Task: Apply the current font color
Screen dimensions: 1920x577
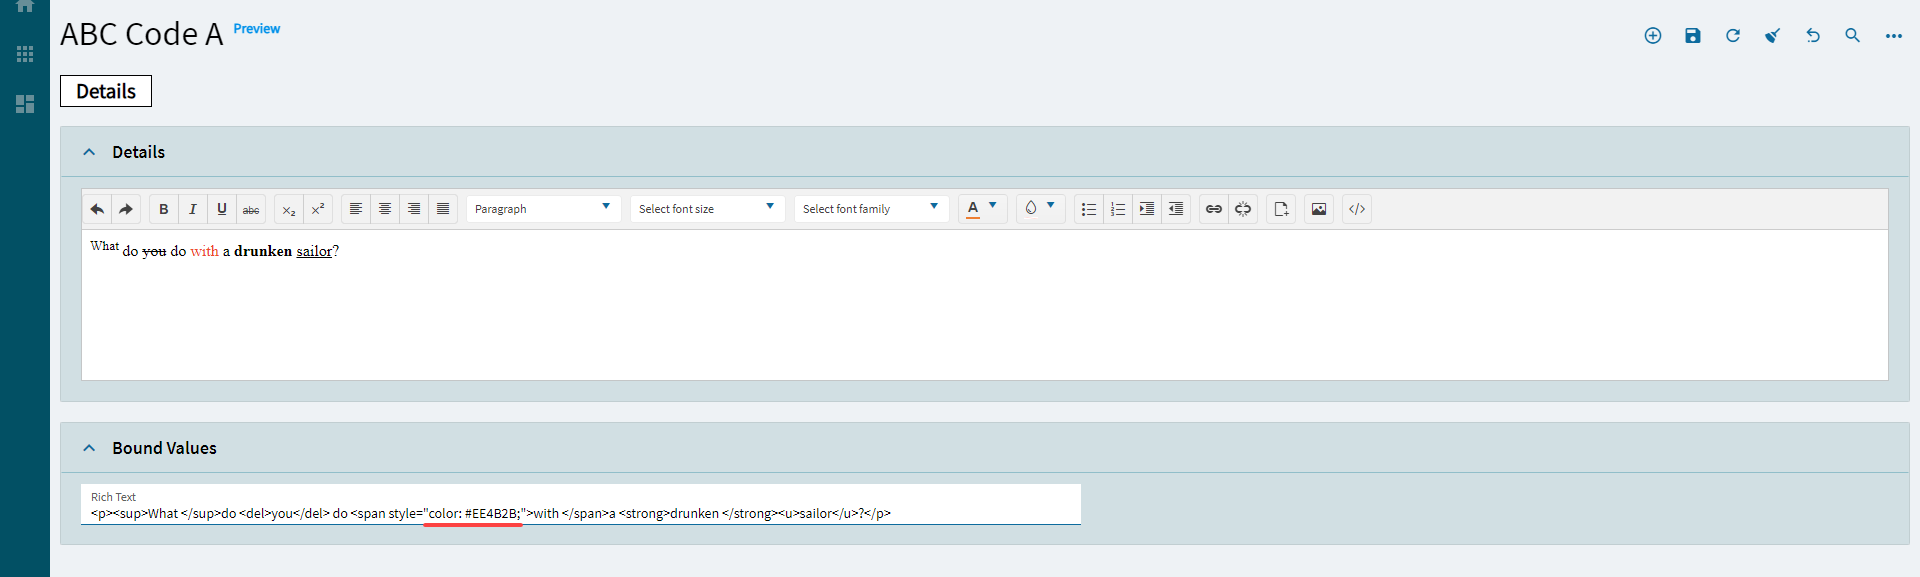Action: [973, 209]
